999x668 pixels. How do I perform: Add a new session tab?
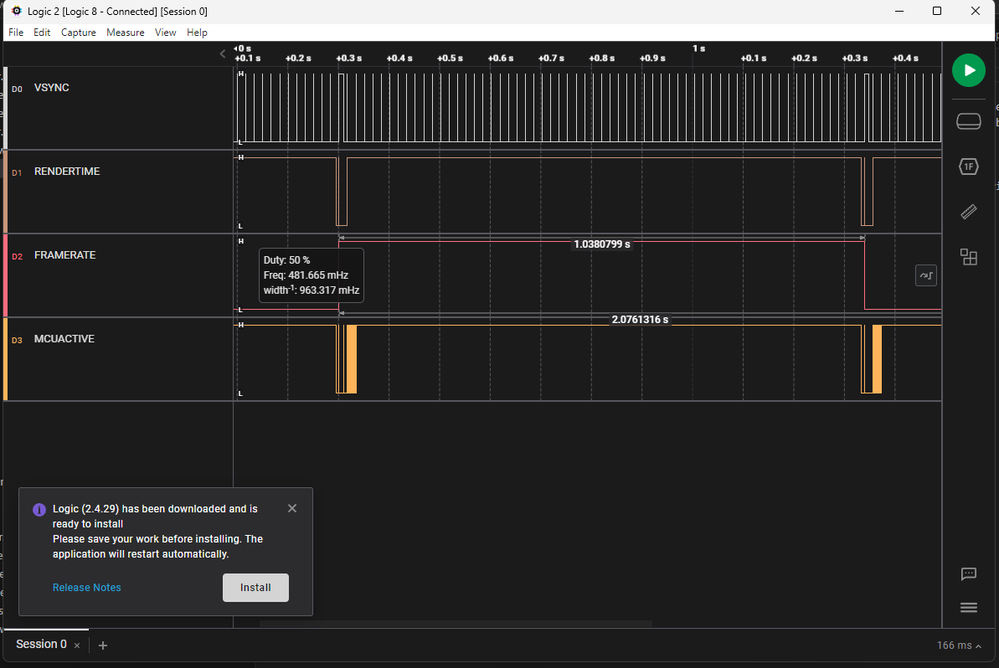pyautogui.click(x=103, y=646)
